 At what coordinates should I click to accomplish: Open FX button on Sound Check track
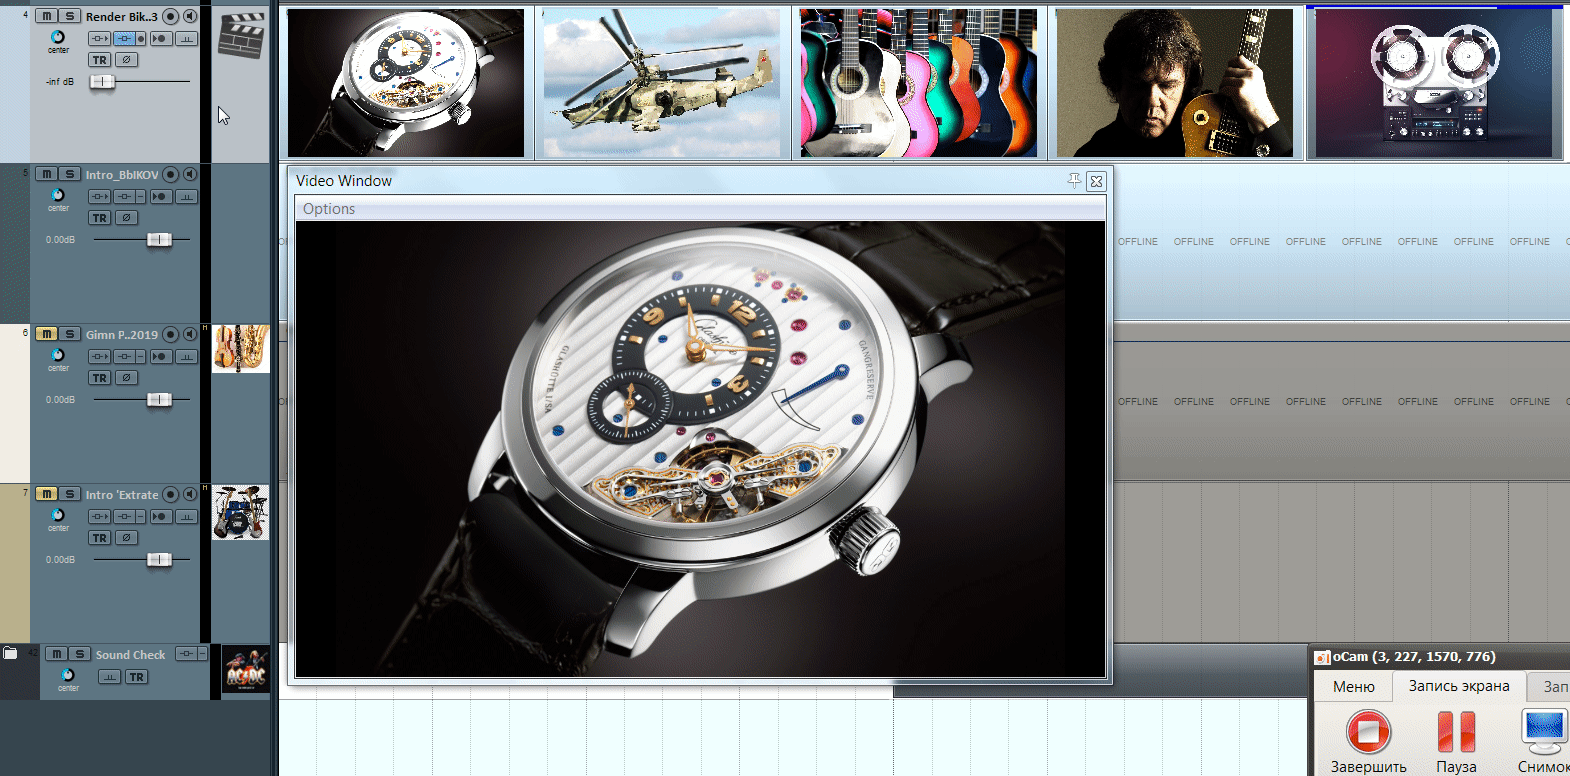coord(186,654)
